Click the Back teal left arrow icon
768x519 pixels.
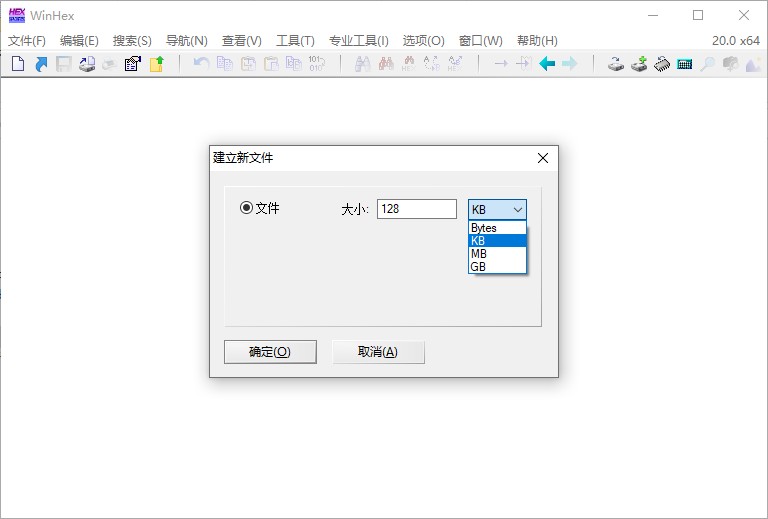point(547,64)
